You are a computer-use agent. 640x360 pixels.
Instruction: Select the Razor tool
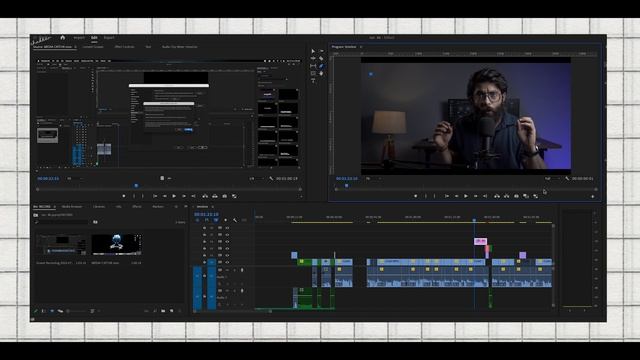click(x=321, y=58)
